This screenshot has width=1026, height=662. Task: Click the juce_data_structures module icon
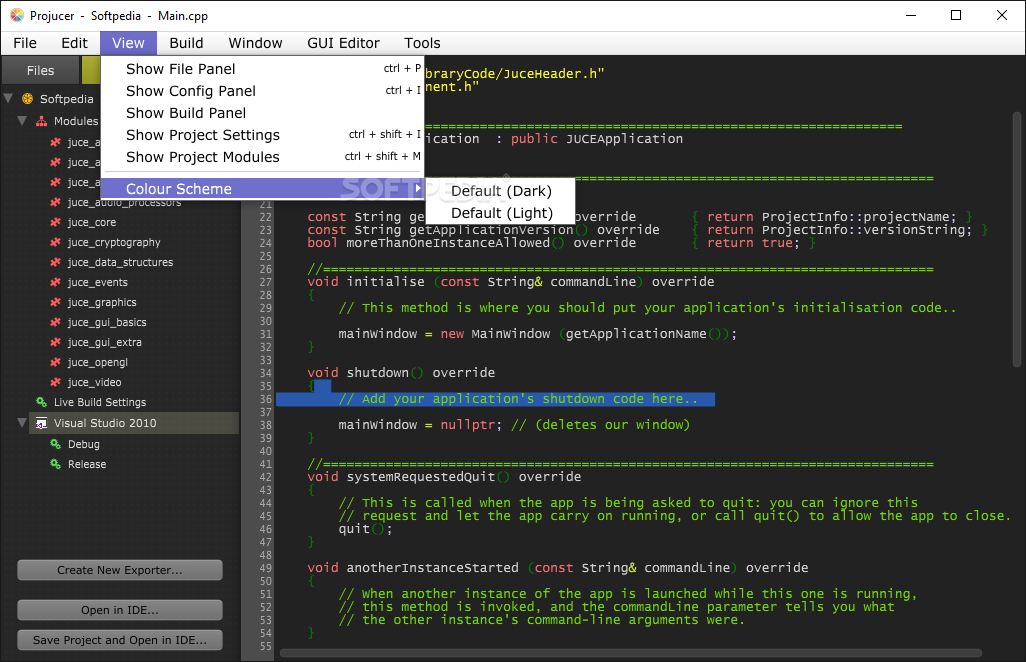(x=56, y=262)
